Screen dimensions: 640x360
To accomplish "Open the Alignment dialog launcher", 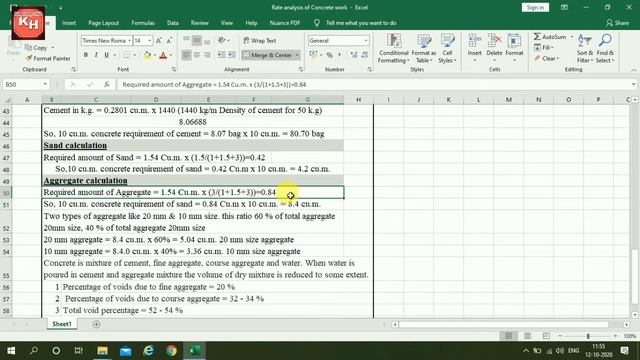I will click(x=301, y=70).
